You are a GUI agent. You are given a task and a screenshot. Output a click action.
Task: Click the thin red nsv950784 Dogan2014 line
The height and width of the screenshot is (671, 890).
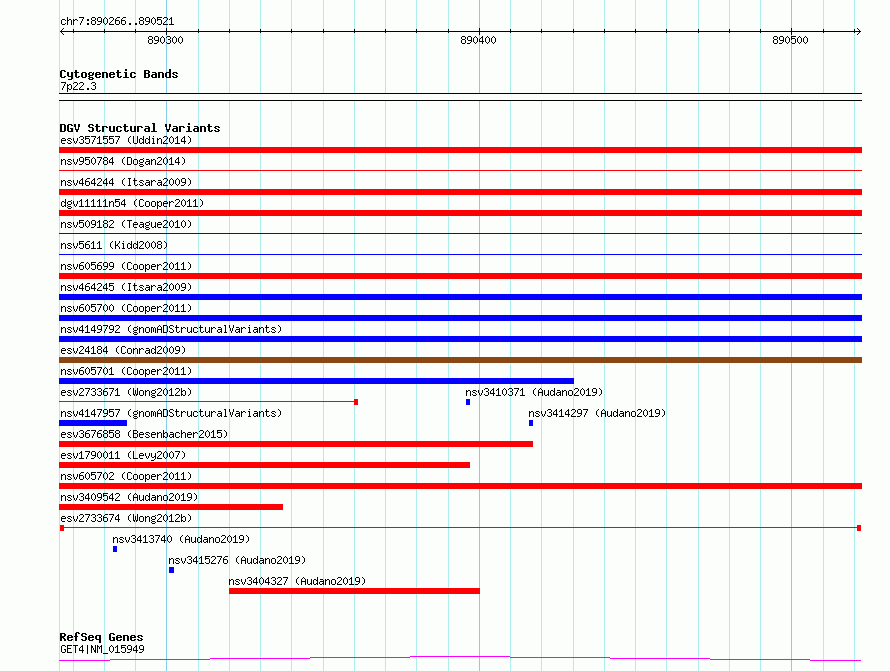460,170
